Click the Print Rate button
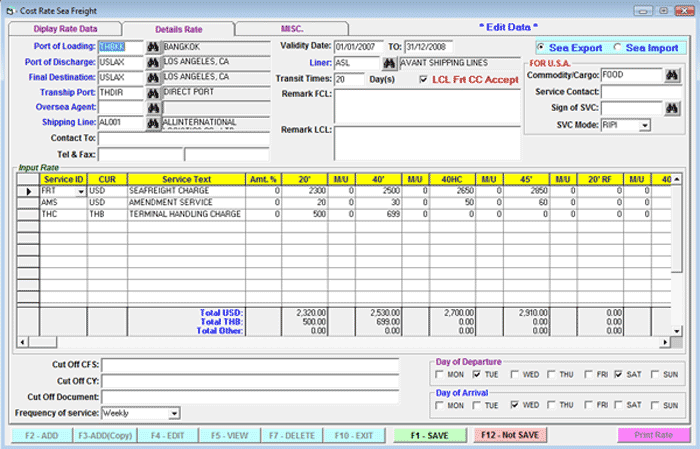 (653, 435)
